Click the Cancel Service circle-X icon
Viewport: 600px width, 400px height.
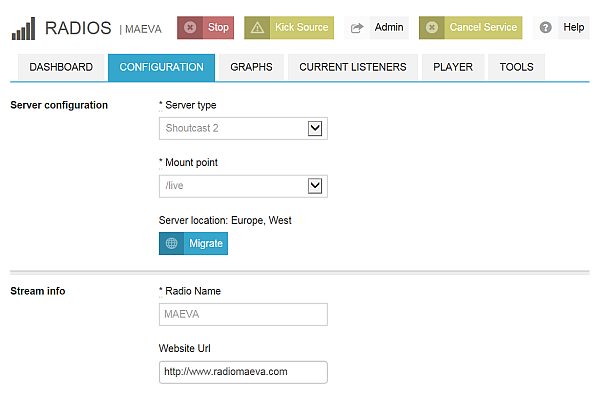pos(432,28)
